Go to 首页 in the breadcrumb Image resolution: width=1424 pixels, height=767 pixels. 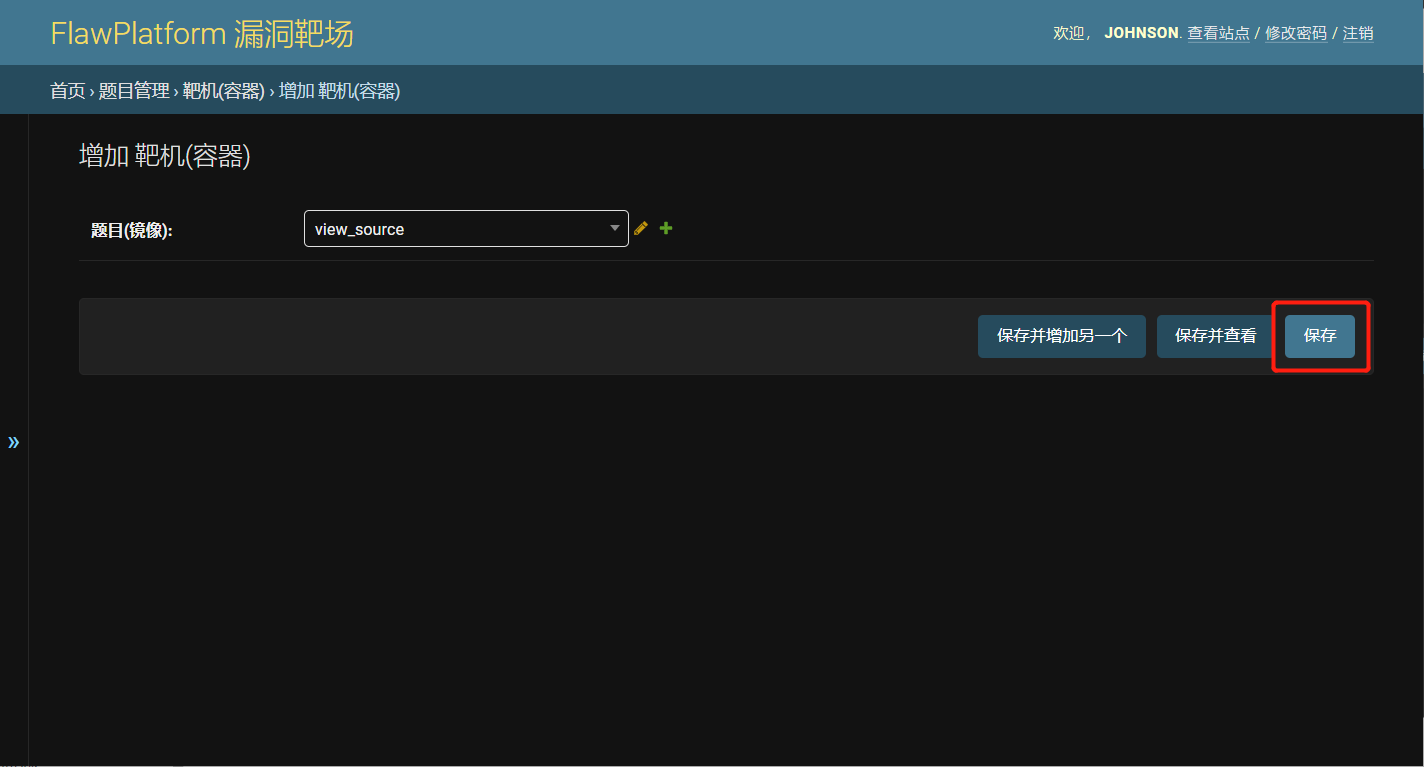[68, 91]
